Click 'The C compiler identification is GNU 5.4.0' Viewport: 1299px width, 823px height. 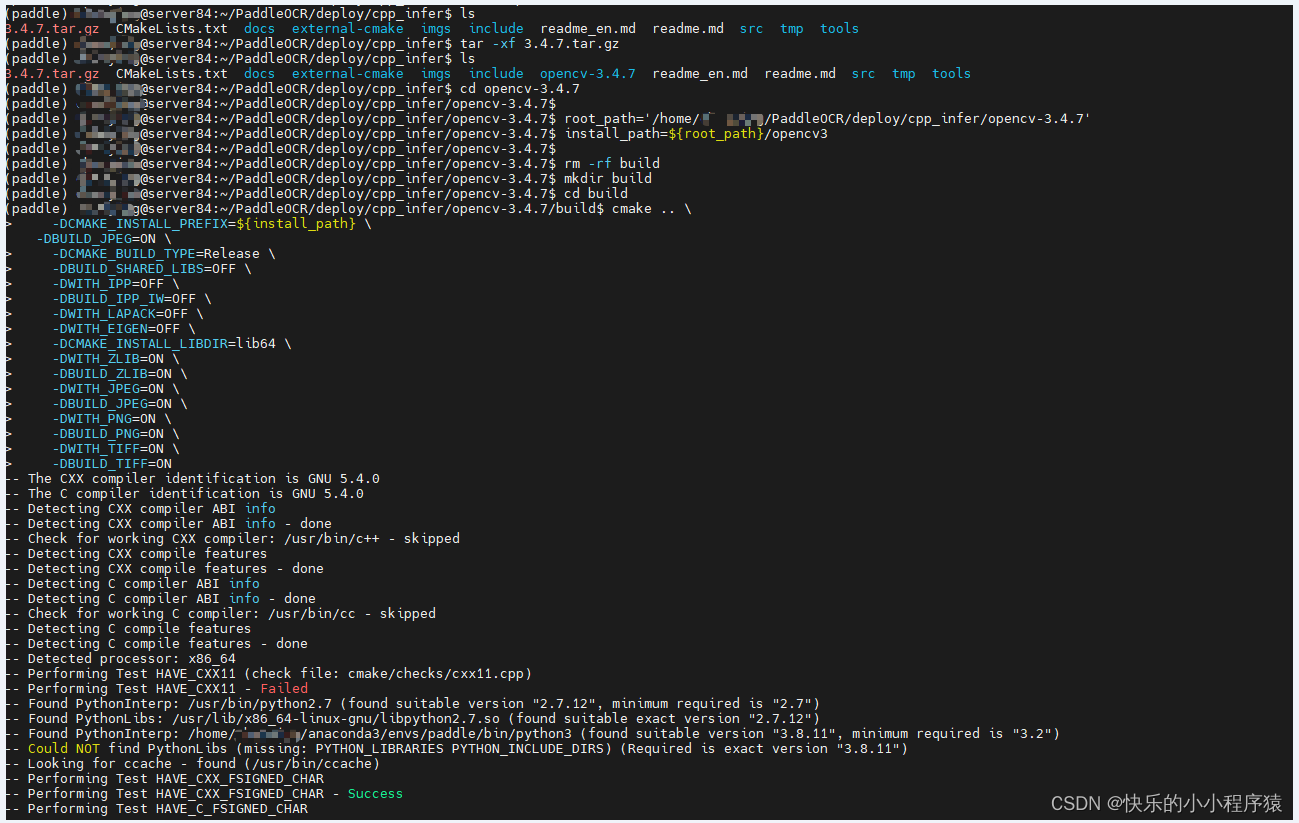click(x=196, y=494)
